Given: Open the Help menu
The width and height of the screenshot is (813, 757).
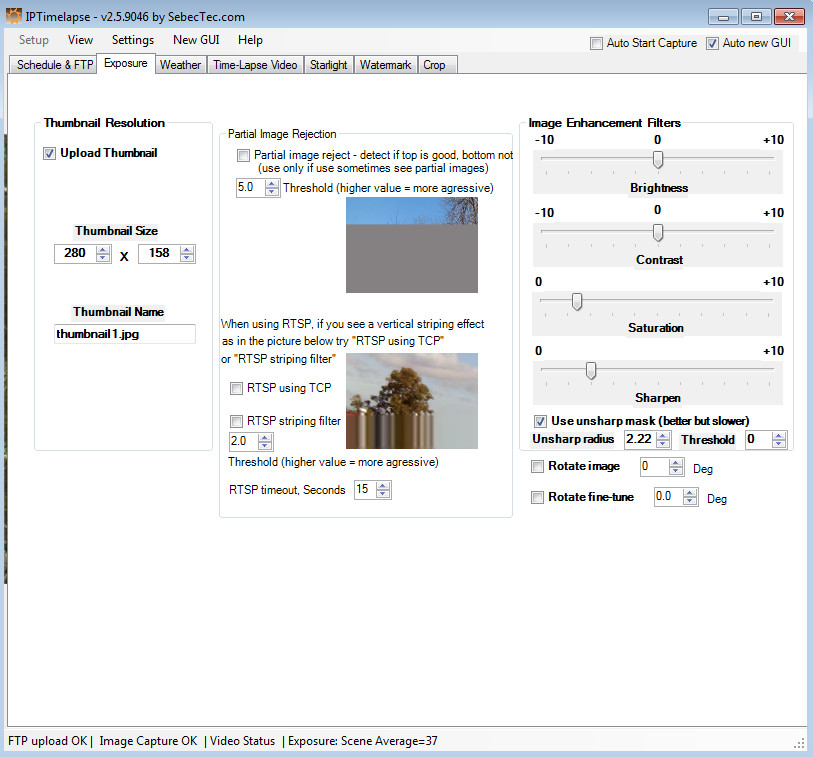Looking at the screenshot, I should click(250, 40).
